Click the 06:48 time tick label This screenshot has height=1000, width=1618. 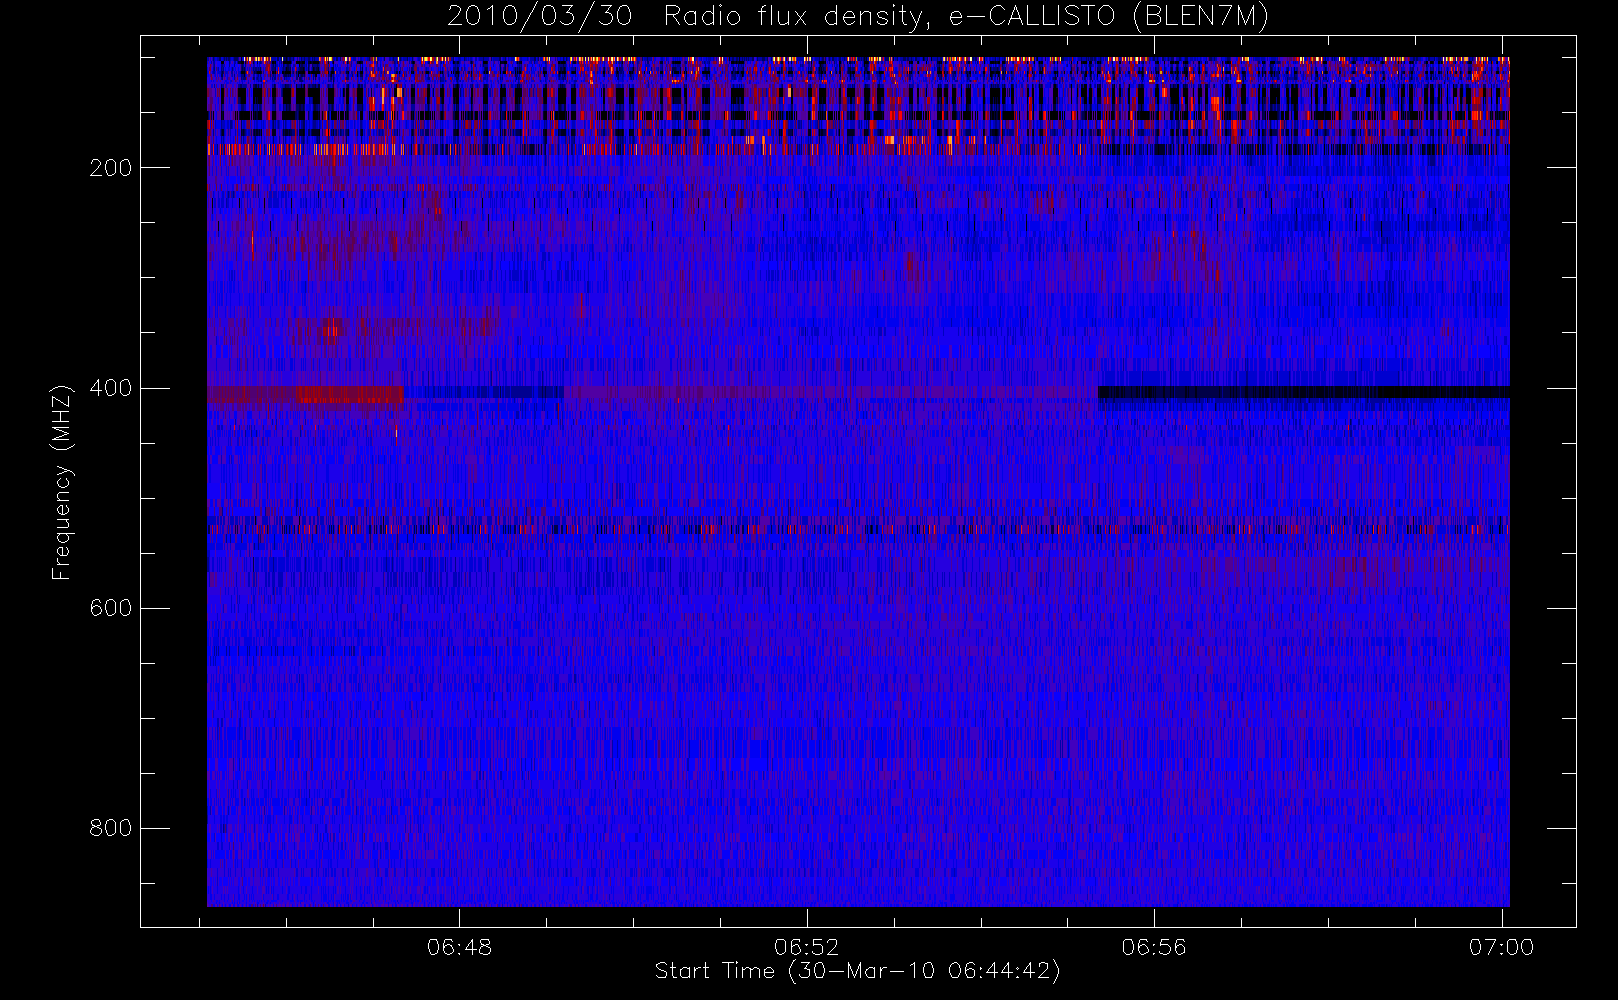tap(460, 947)
